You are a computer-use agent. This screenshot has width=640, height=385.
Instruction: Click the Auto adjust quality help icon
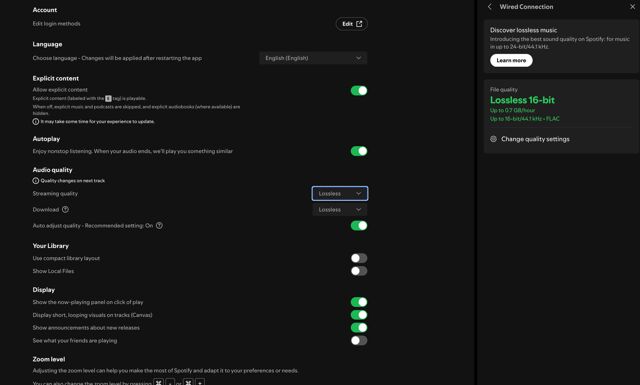tap(159, 225)
